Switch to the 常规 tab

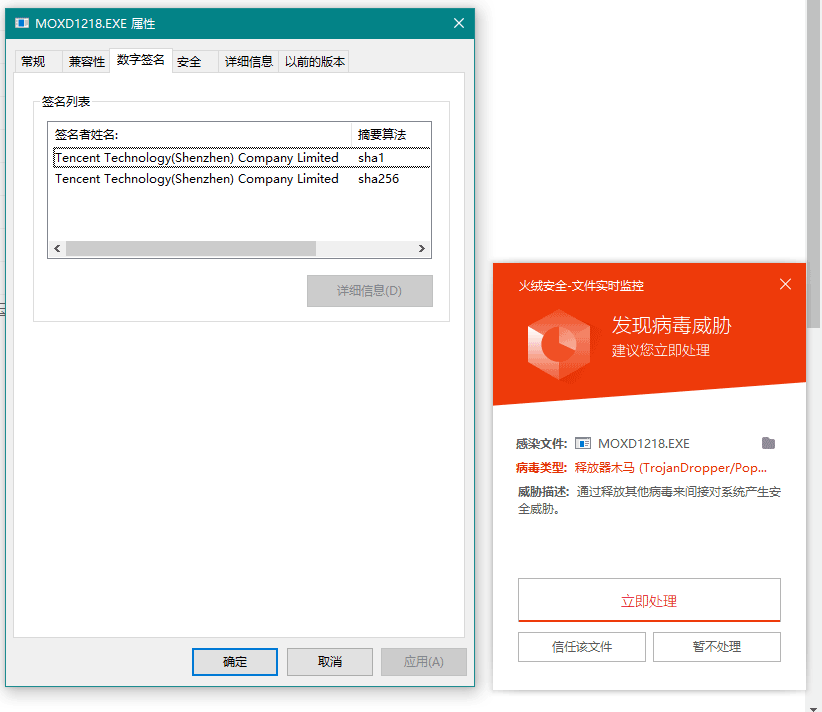[36, 61]
